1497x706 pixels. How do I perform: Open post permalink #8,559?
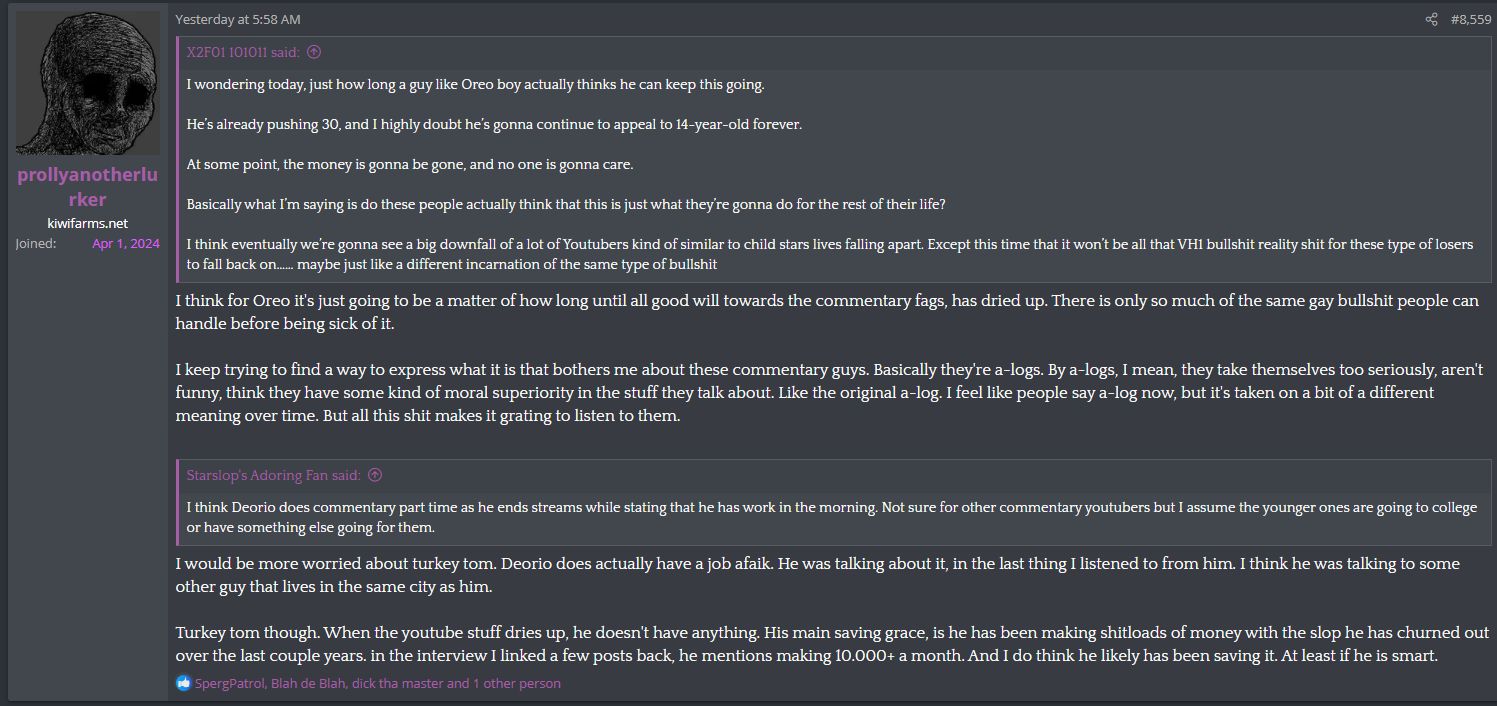[1470, 19]
